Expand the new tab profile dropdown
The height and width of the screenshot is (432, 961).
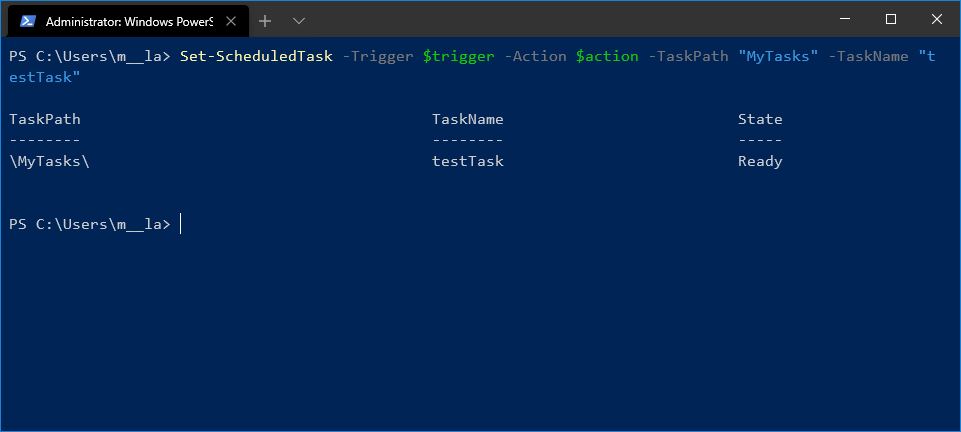pos(299,20)
